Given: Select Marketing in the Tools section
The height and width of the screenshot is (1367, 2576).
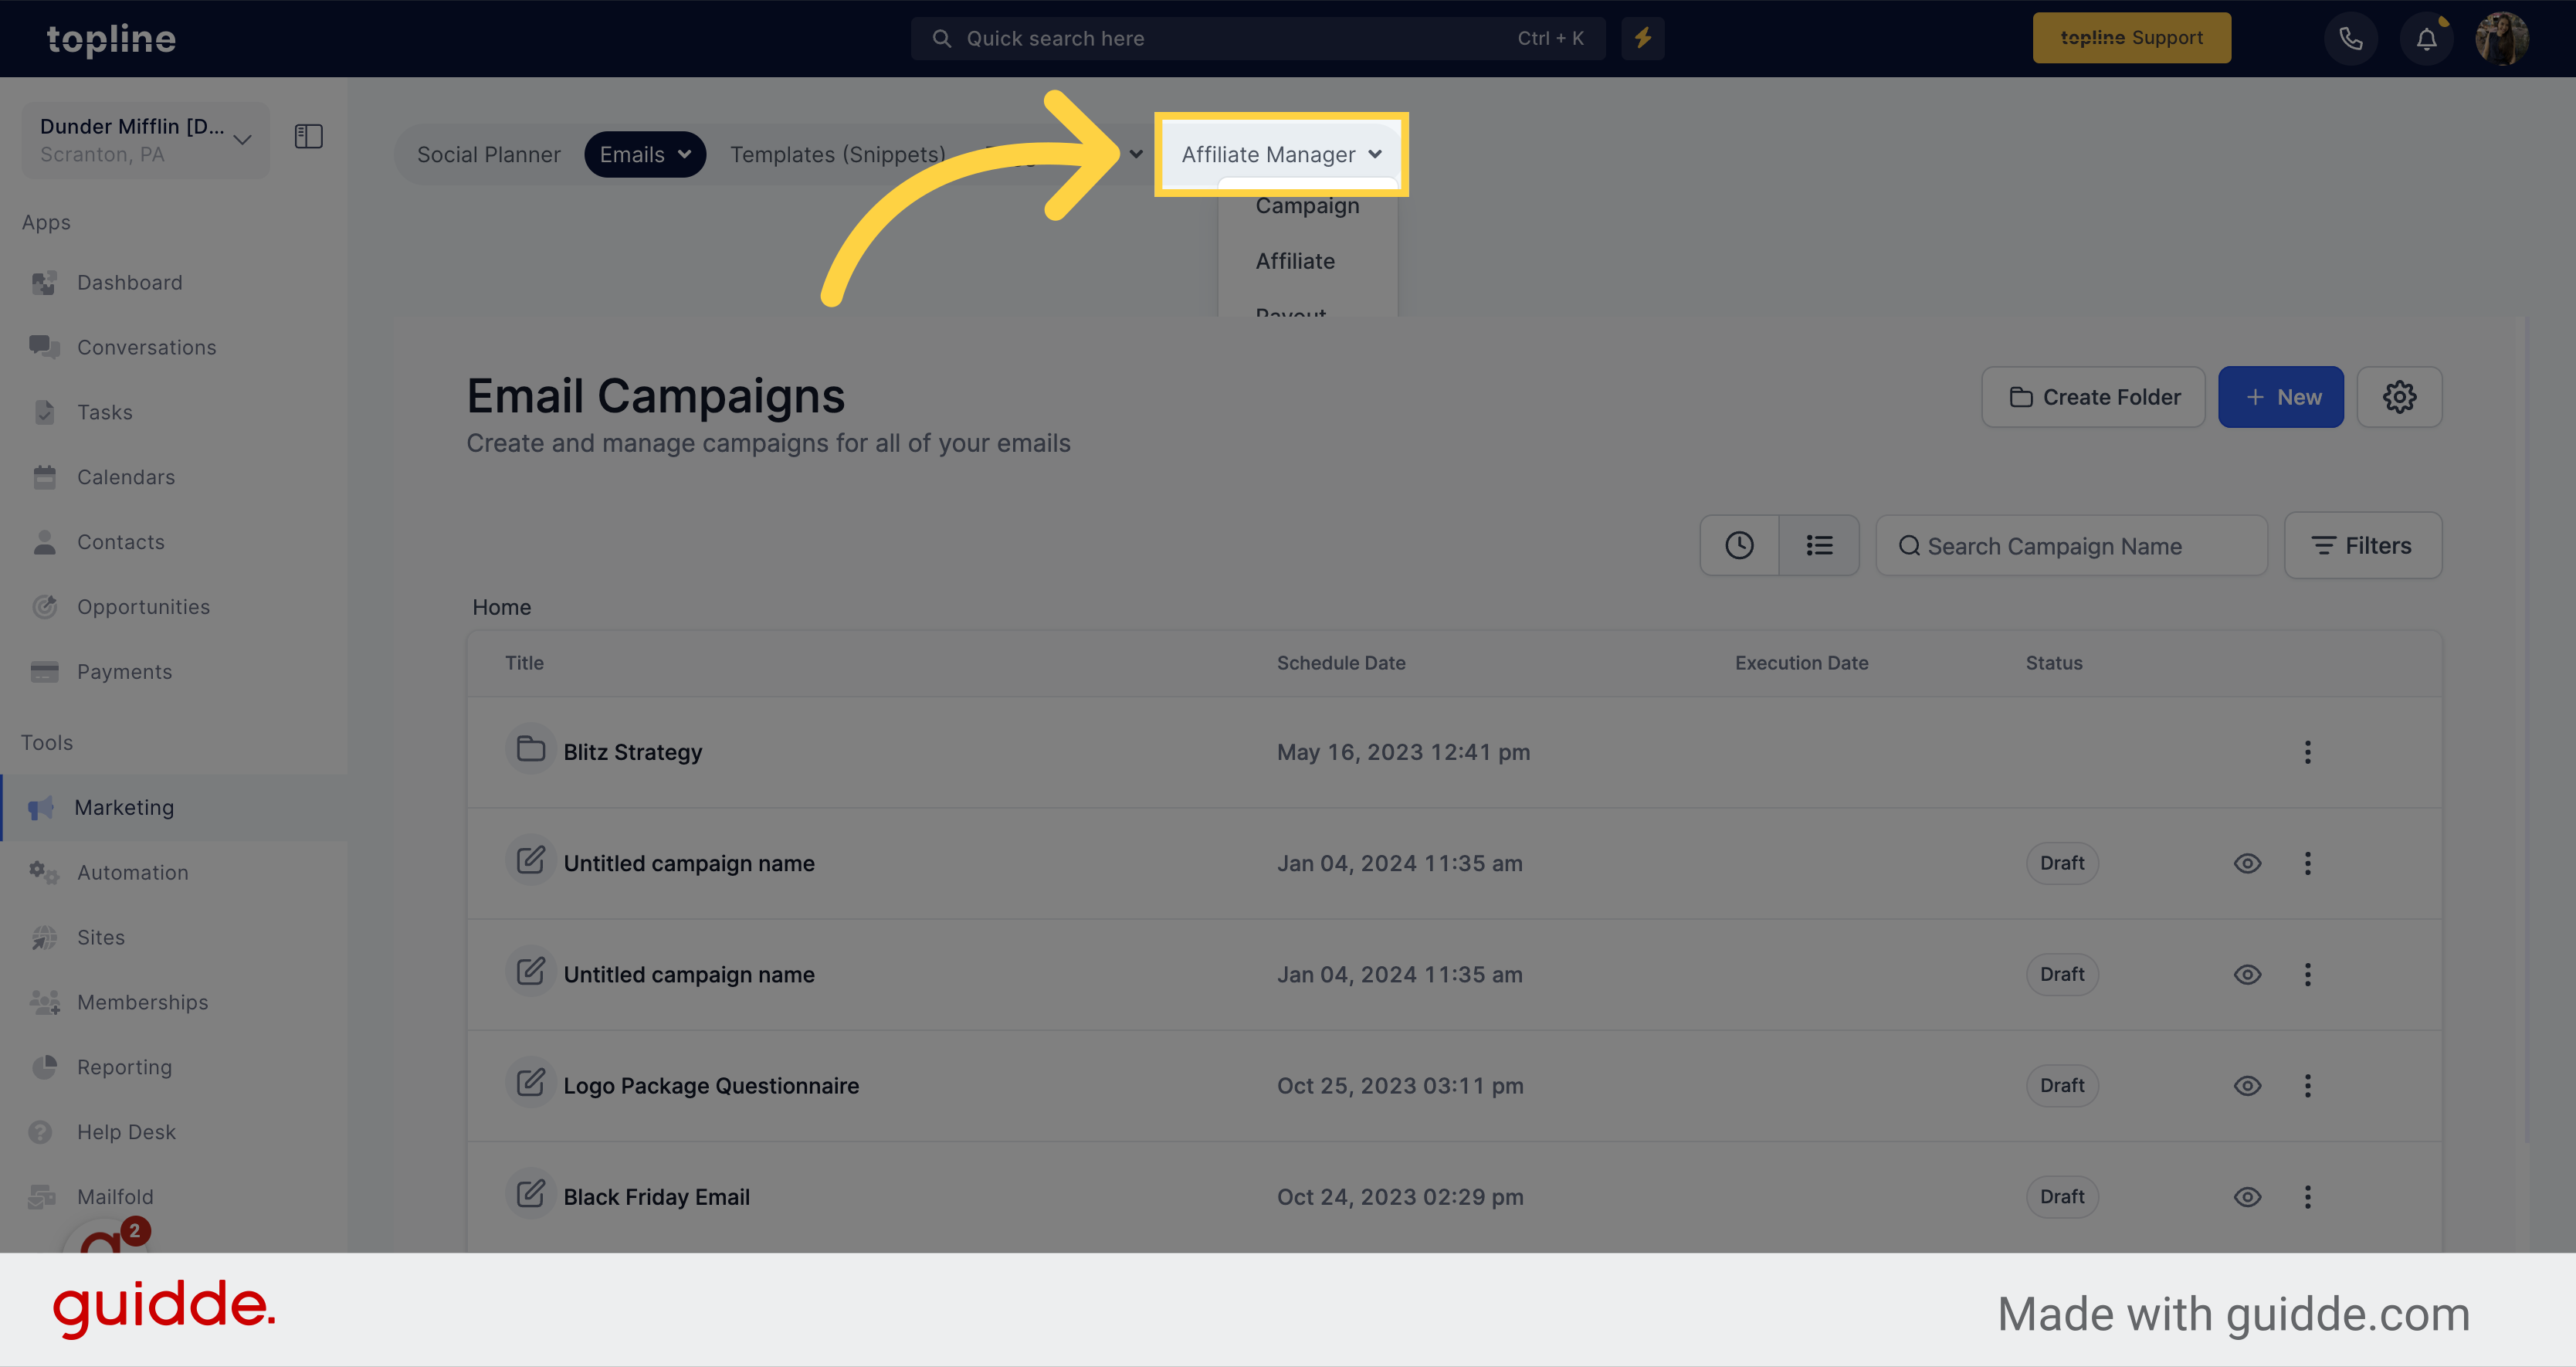Looking at the screenshot, I should 124,807.
